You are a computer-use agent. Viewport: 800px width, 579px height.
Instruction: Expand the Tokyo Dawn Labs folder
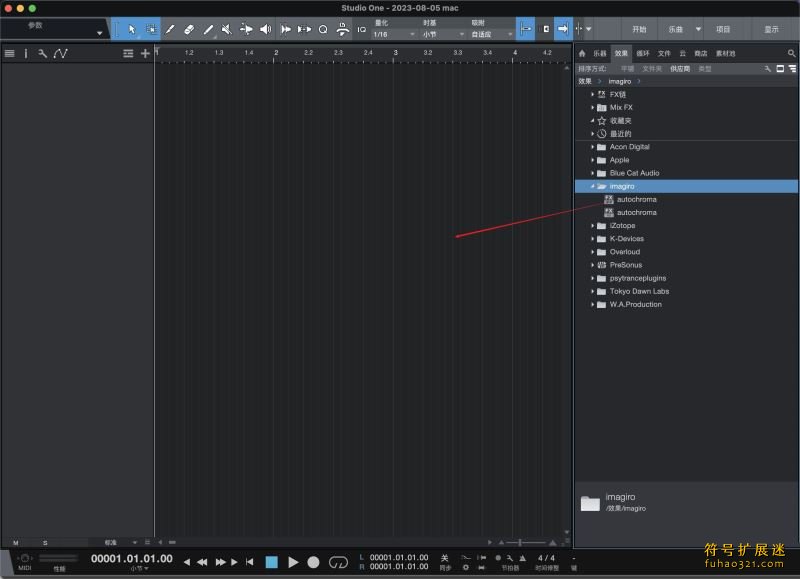(592, 291)
